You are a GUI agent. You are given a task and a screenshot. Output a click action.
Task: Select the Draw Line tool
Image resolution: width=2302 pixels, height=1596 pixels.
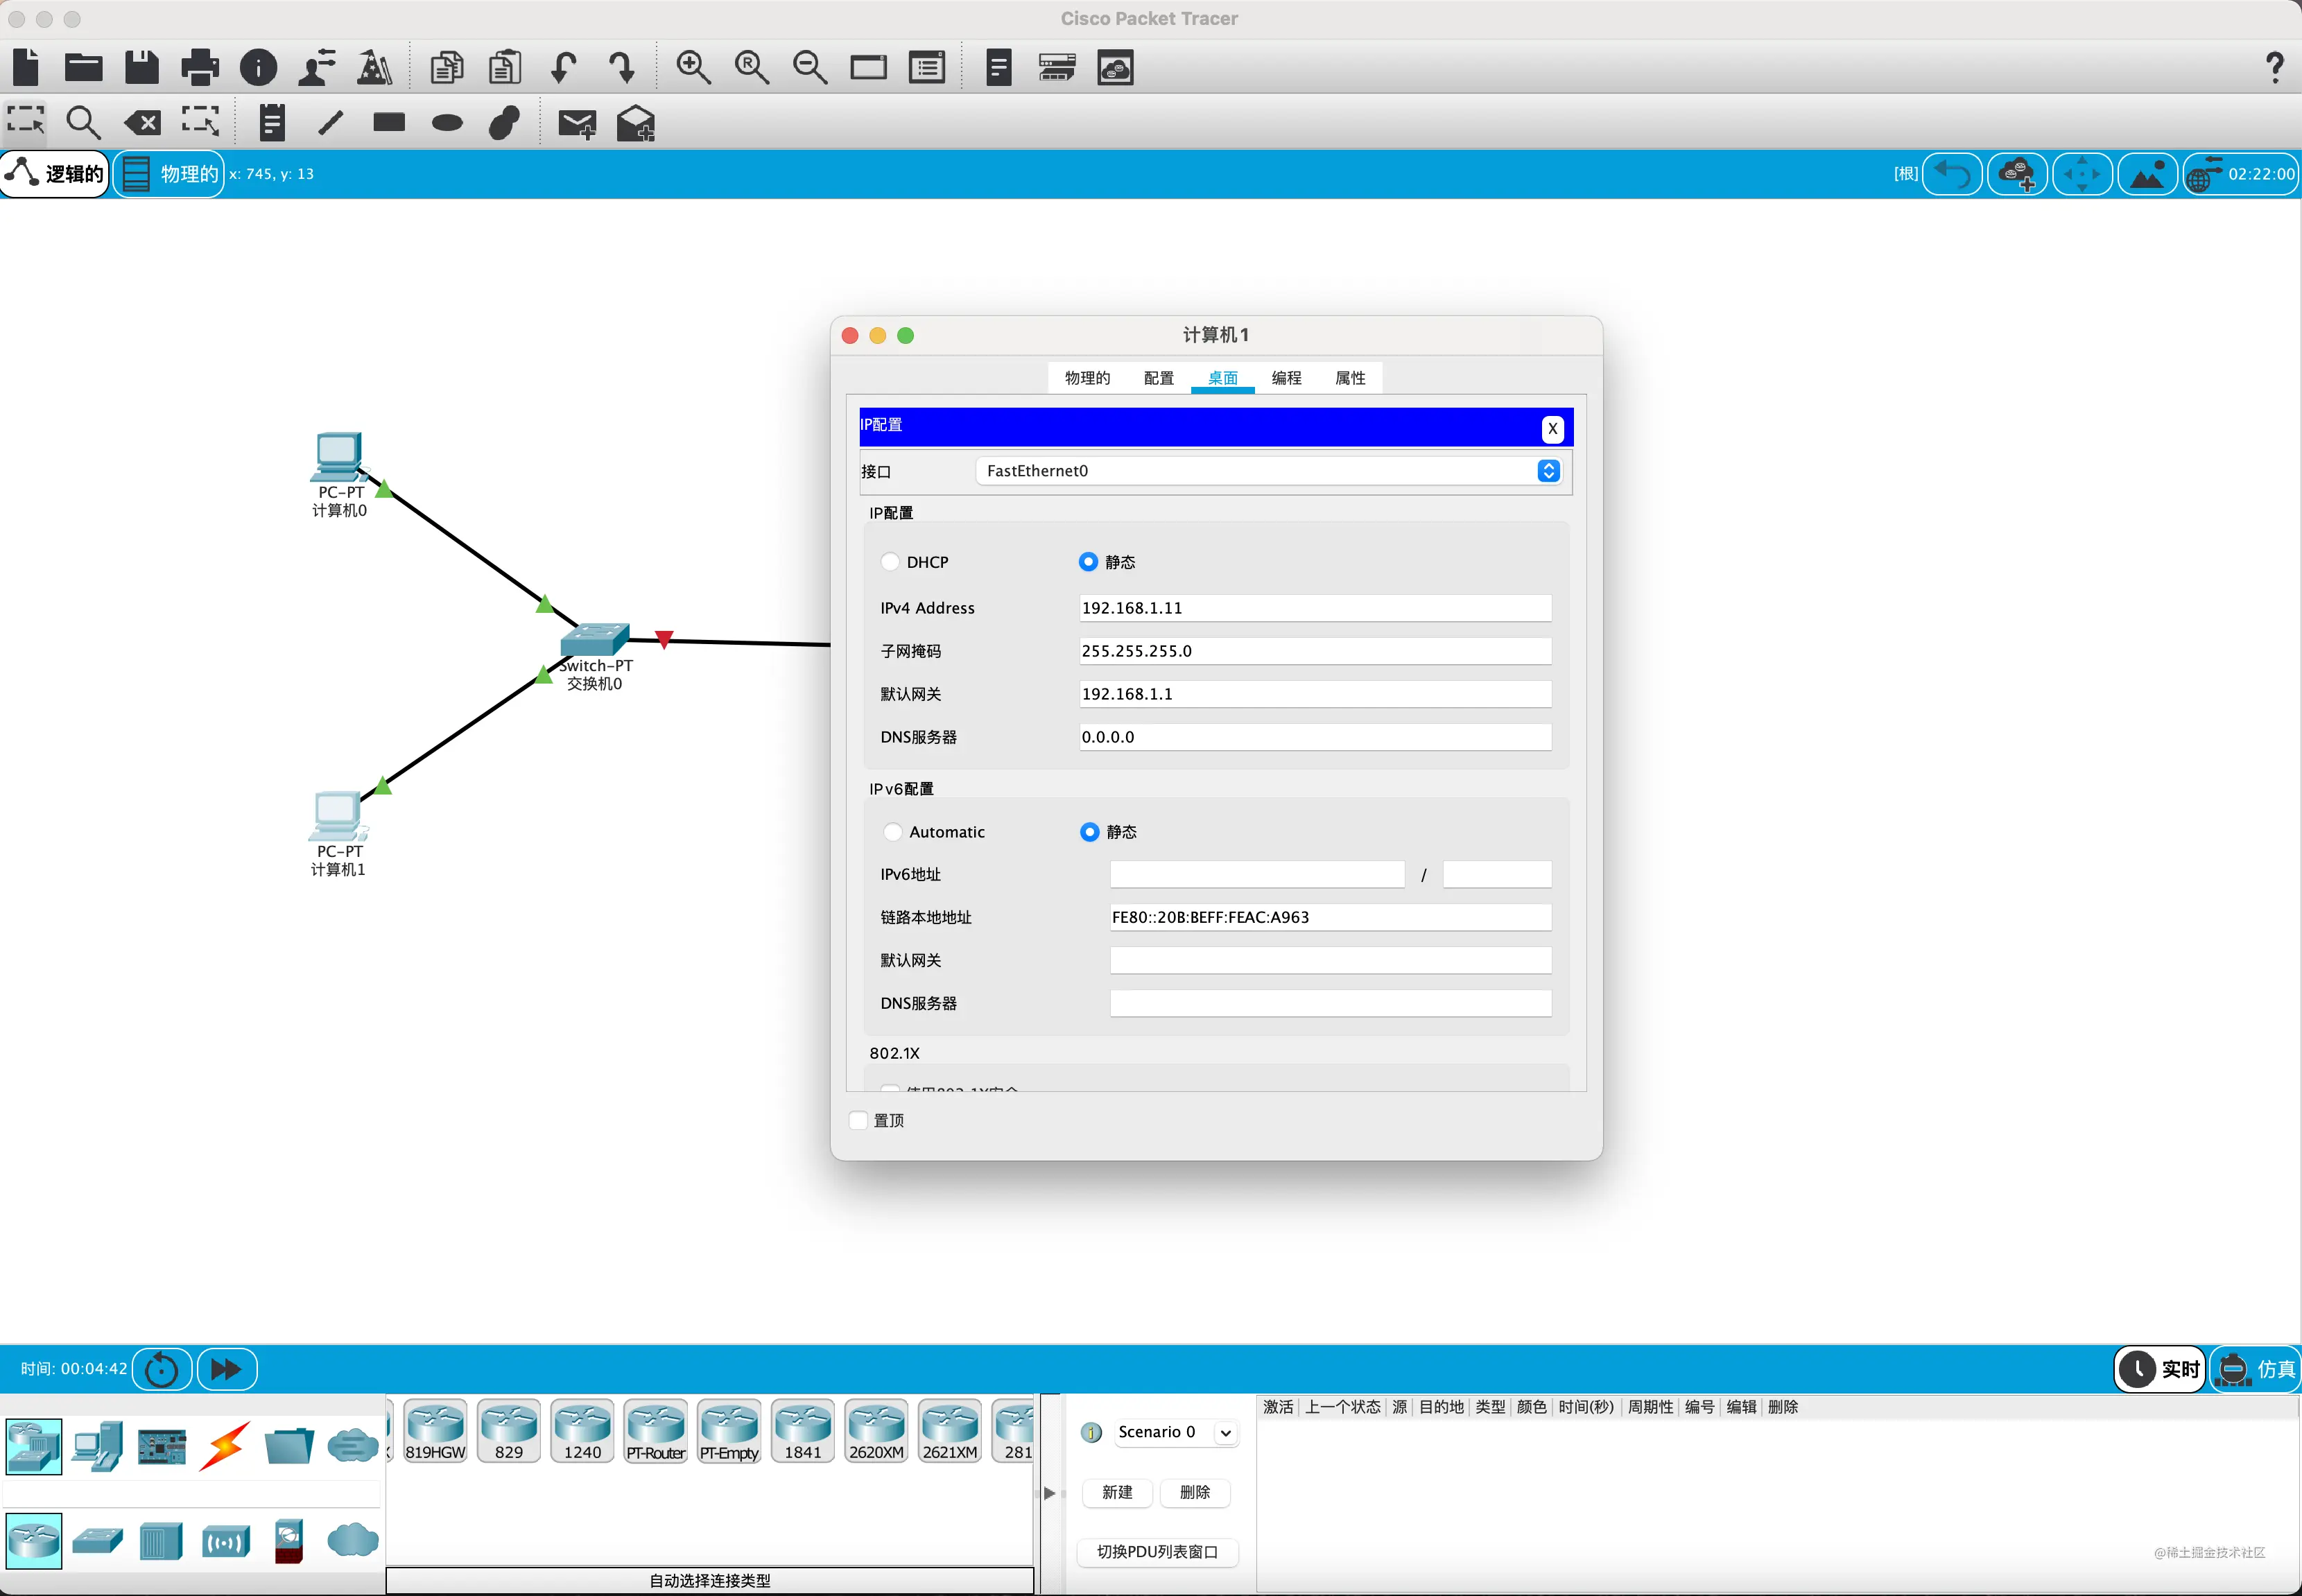(x=330, y=123)
